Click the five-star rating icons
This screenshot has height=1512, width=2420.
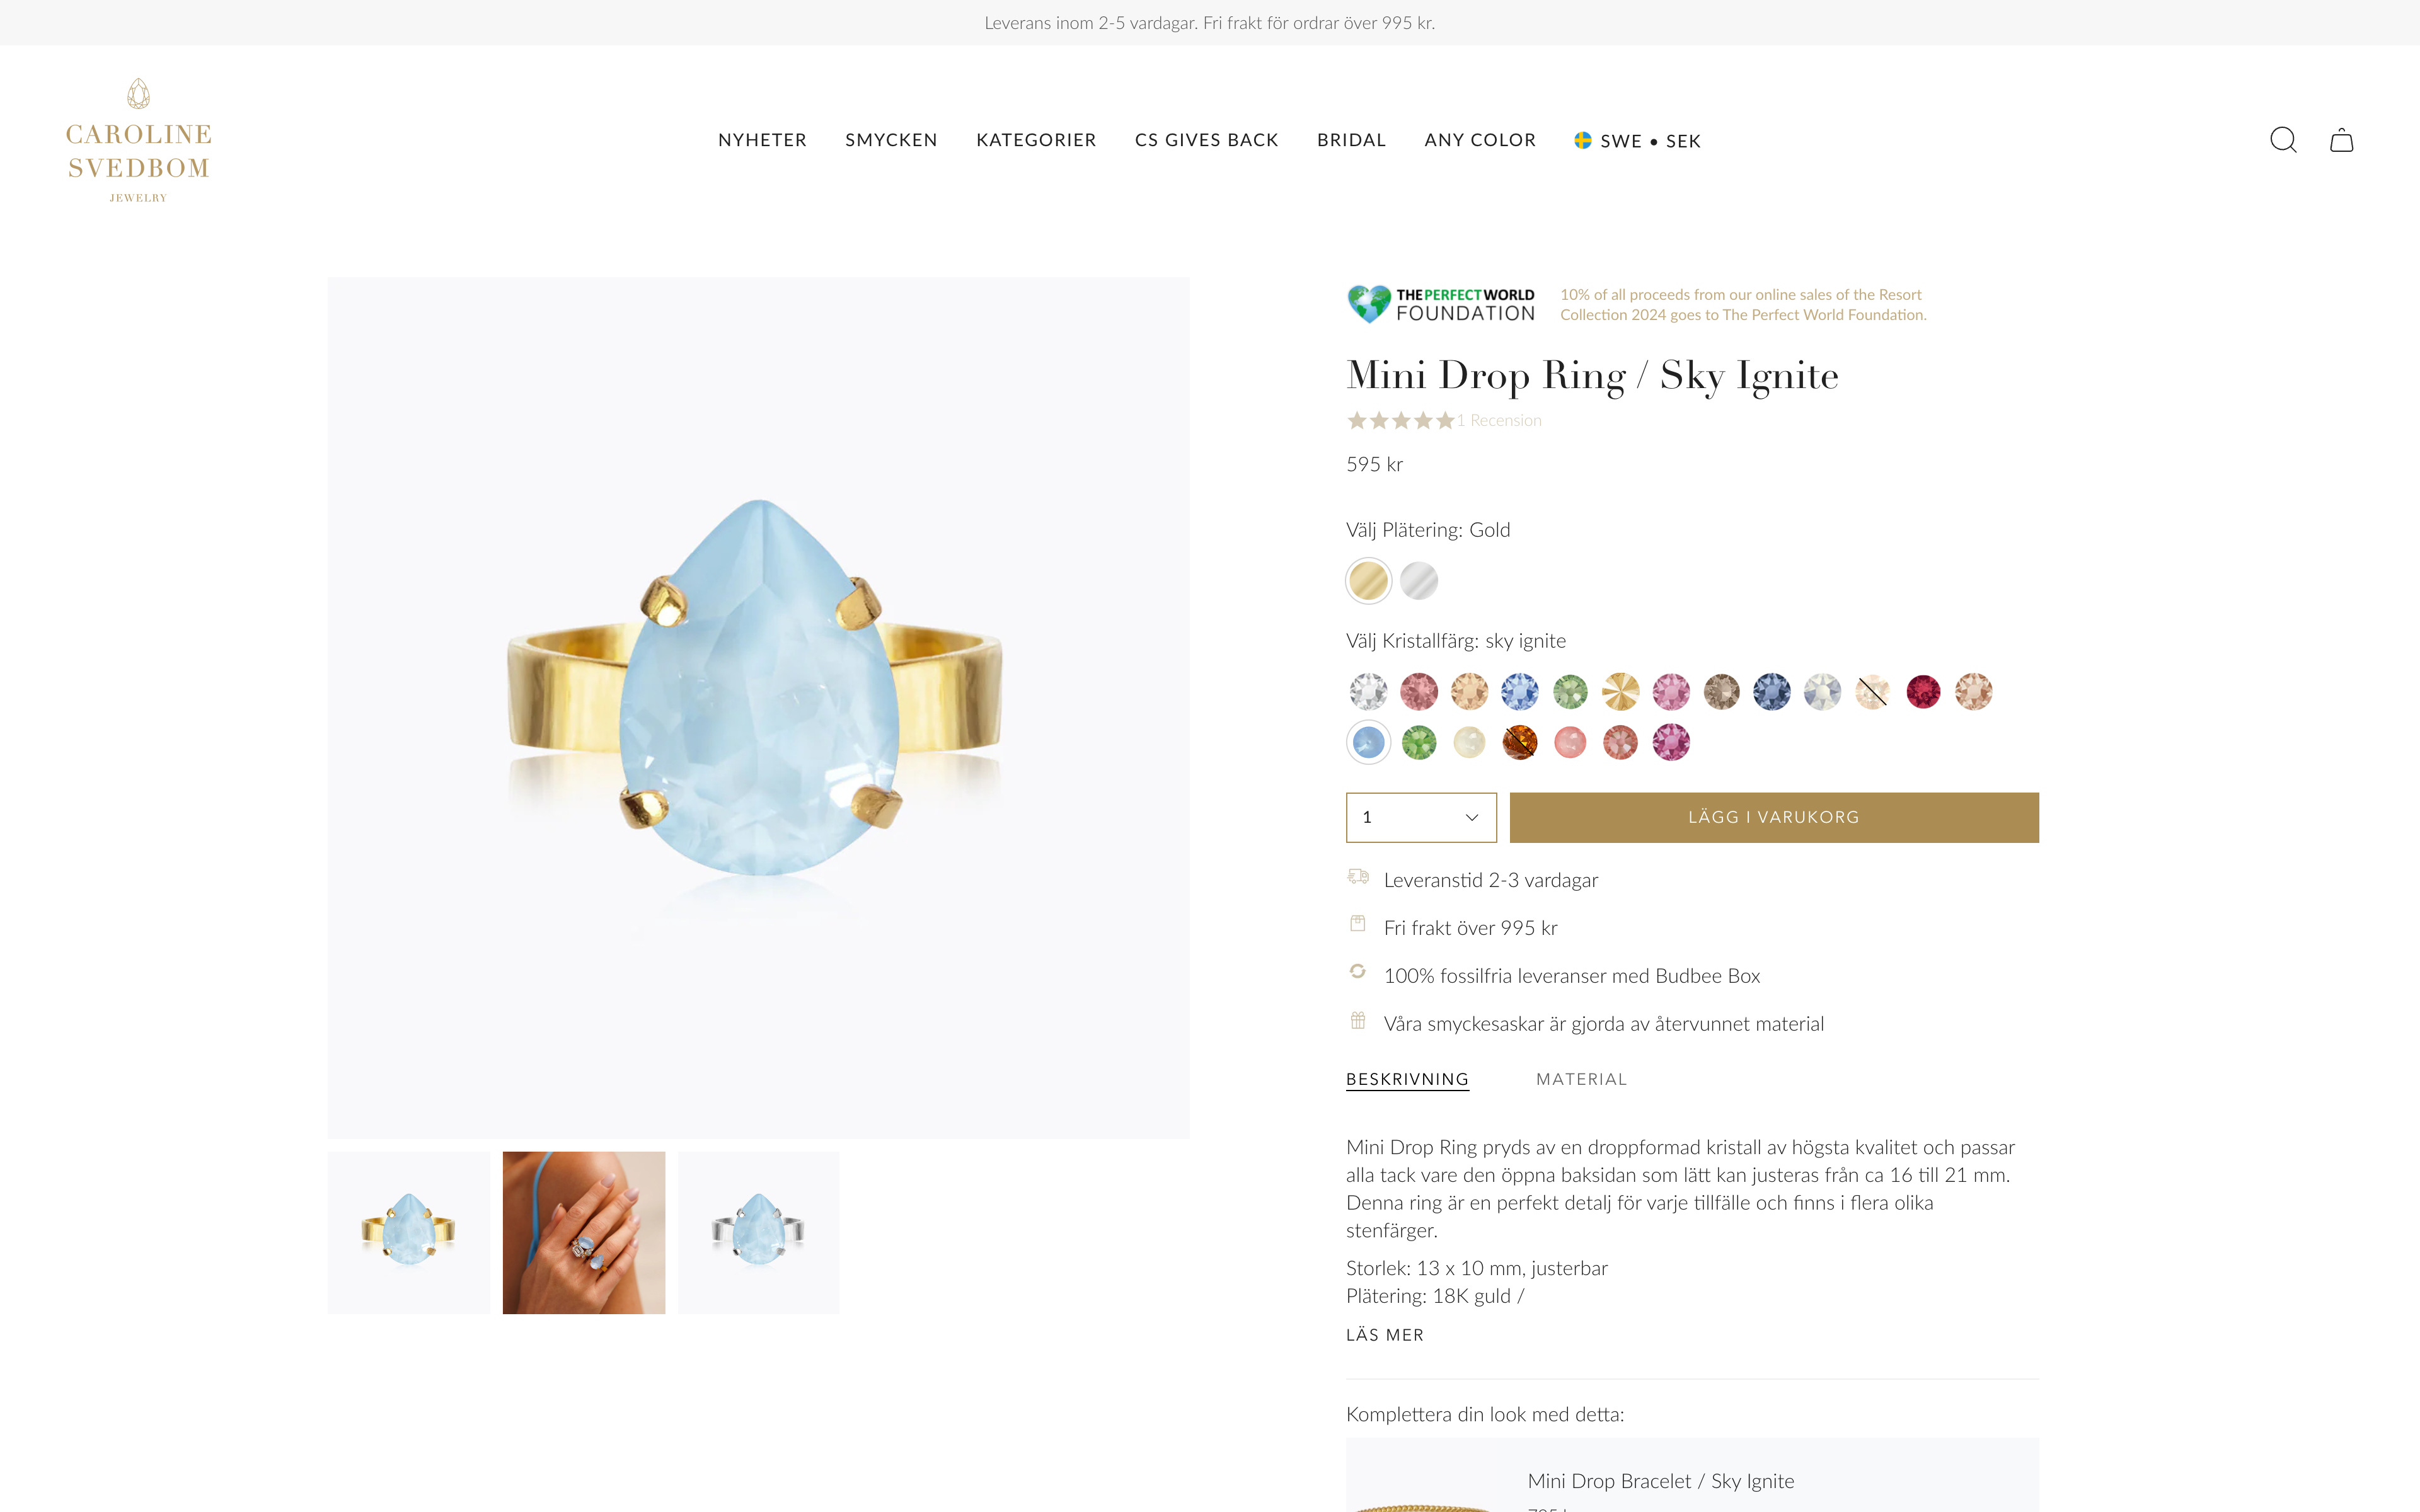[1400, 421]
